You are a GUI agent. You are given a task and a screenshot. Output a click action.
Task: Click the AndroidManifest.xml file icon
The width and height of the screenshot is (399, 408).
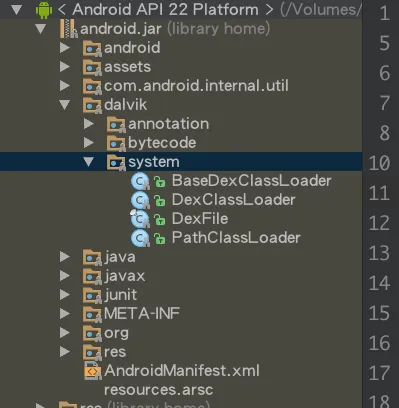coord(93,371)
